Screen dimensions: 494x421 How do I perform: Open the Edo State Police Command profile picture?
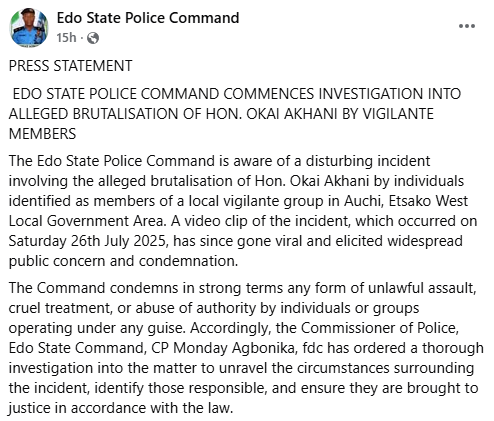click(29, 27)
